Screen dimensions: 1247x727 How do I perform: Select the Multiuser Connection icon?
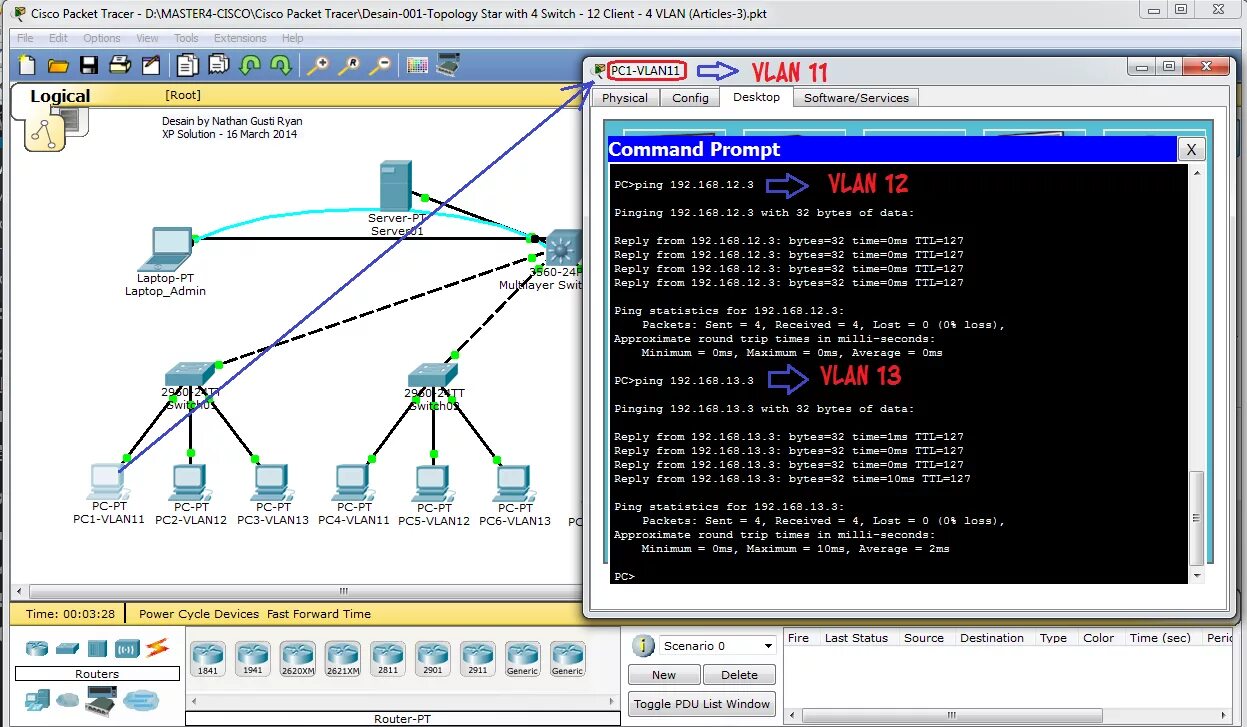(141, 699)
